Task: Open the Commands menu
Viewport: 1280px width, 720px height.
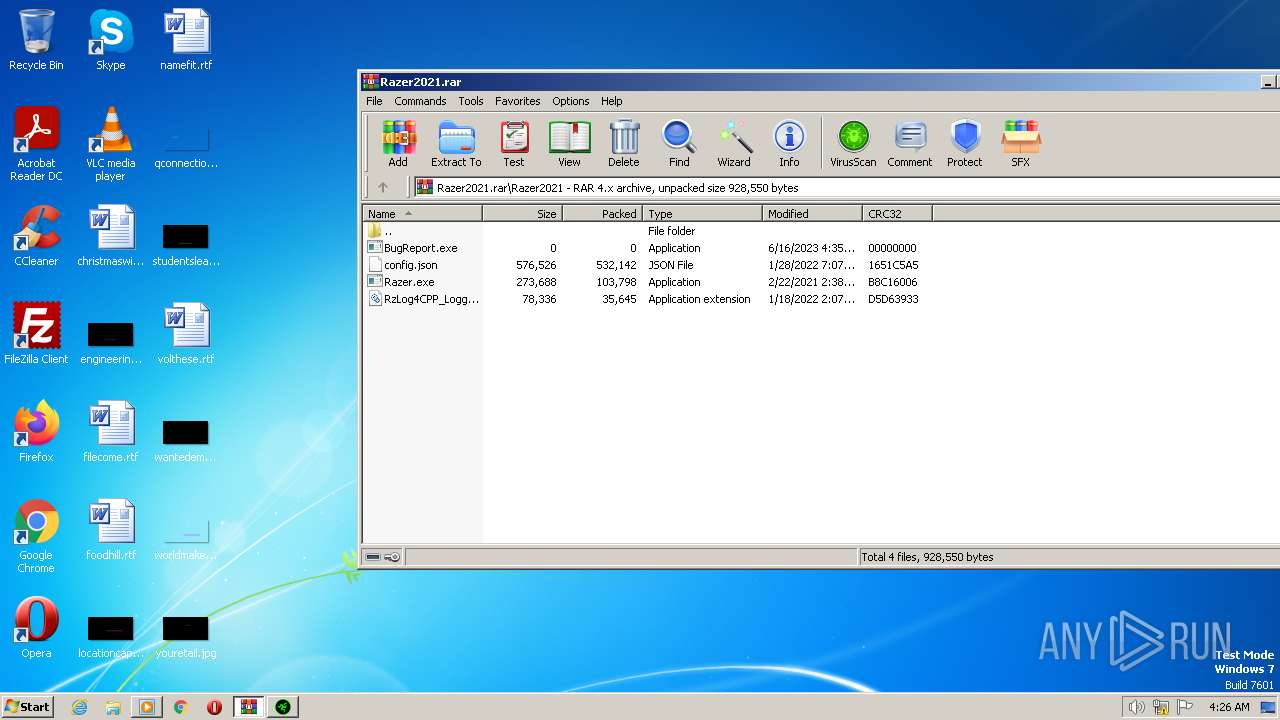Action: (x=420, y=101)
